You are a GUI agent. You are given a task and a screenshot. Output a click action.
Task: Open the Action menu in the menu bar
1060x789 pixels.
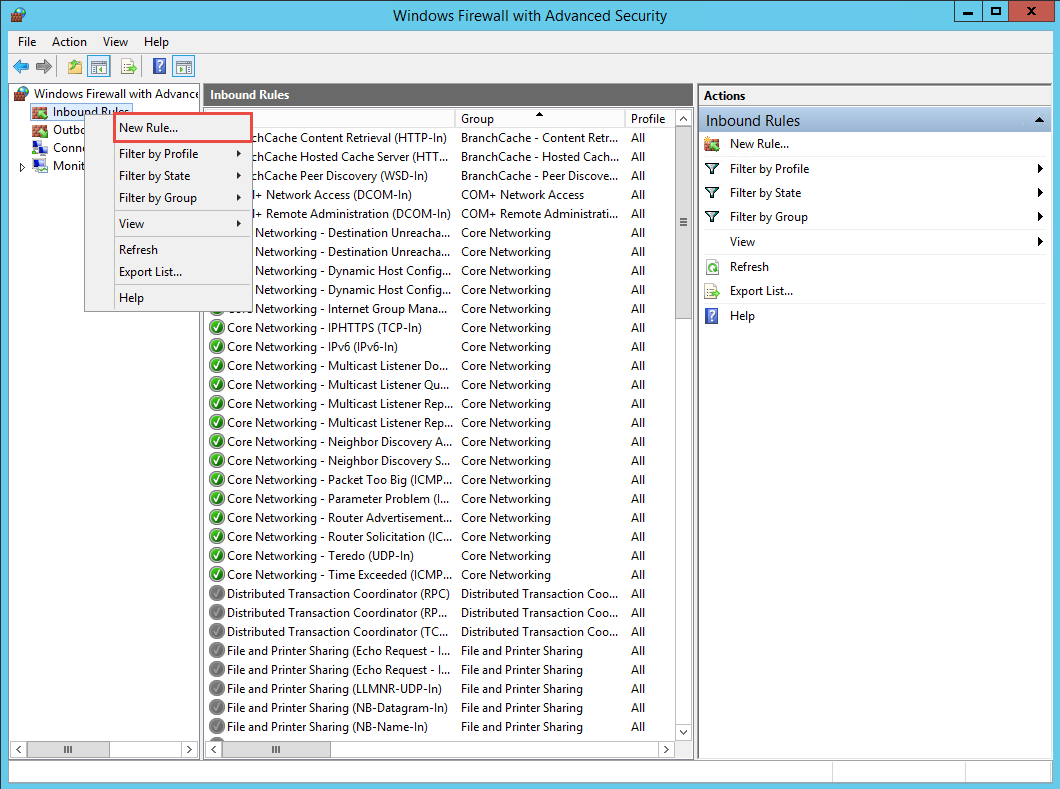pos(69,42)
